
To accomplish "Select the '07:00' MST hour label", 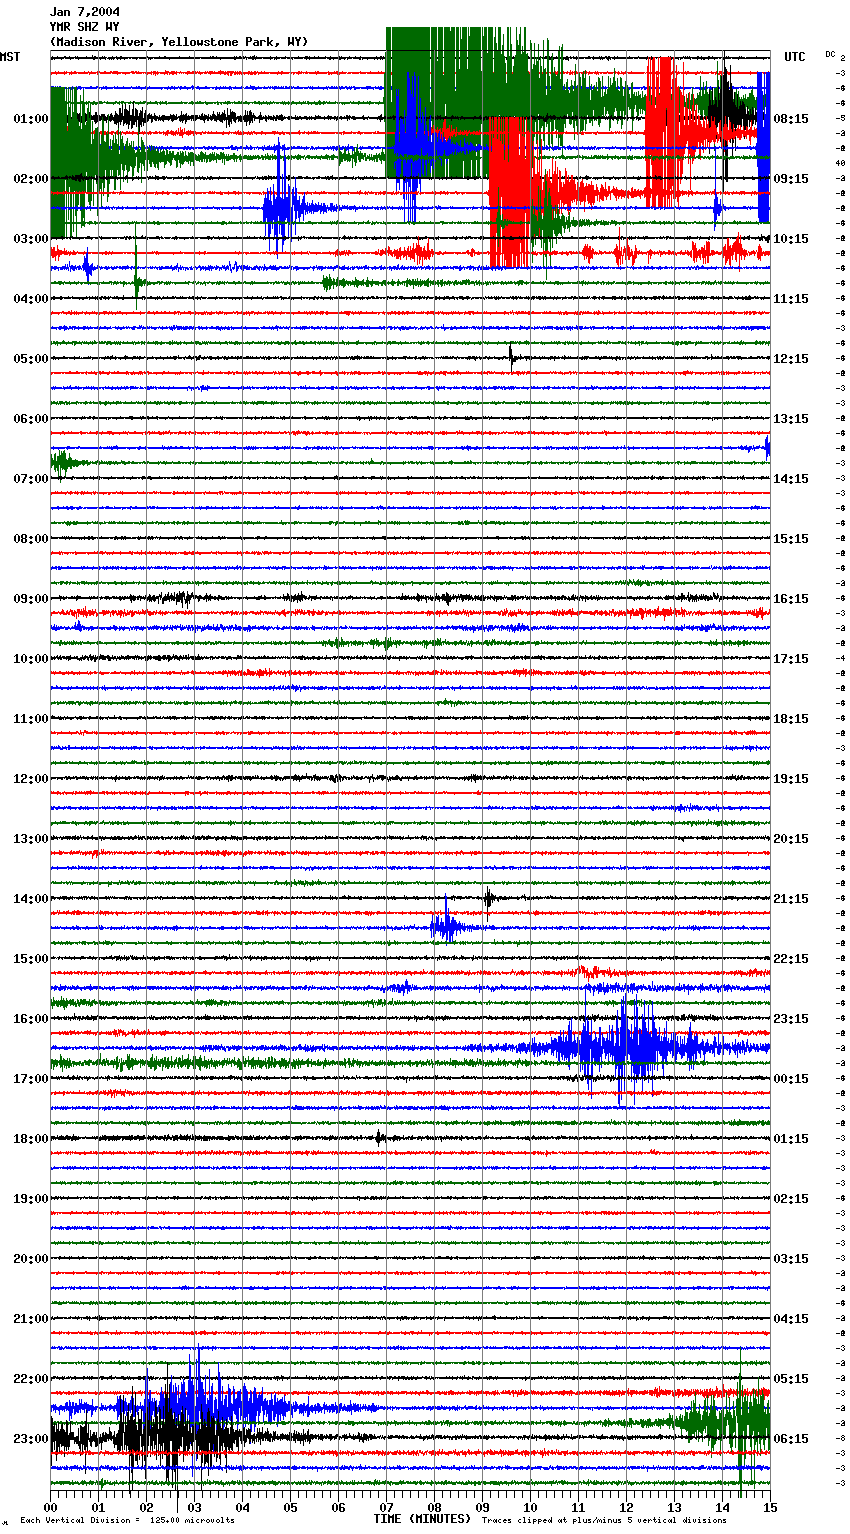I will point(31,479).
